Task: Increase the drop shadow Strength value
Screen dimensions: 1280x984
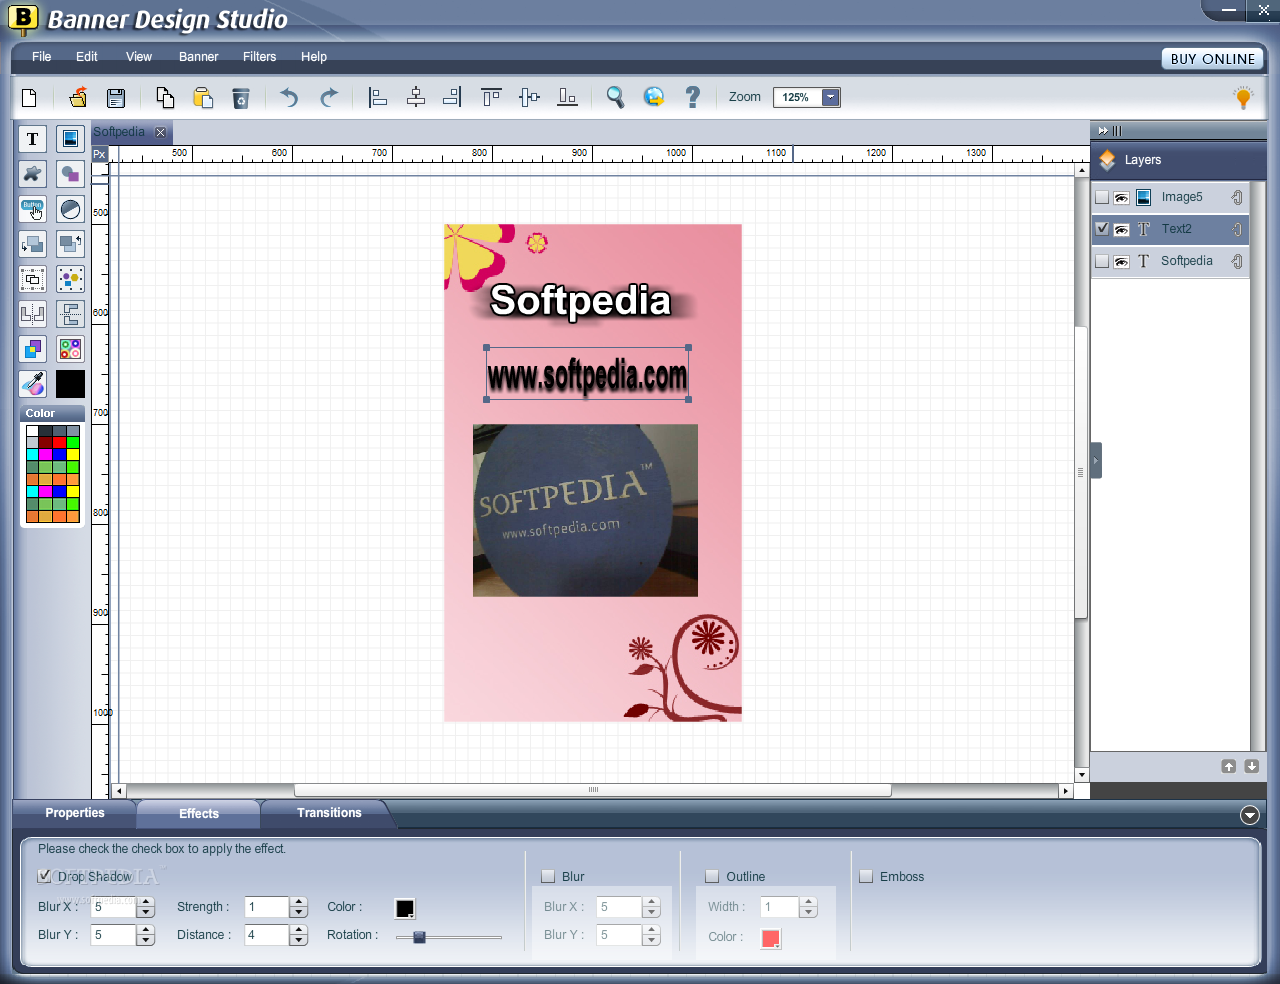Action: (x=298, y=902)
